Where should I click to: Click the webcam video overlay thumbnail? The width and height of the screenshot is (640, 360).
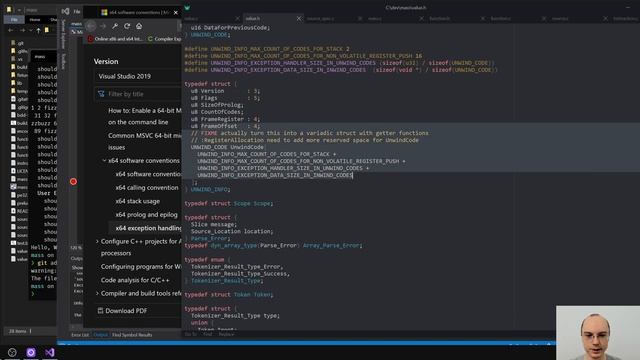[x=598, y=333]
